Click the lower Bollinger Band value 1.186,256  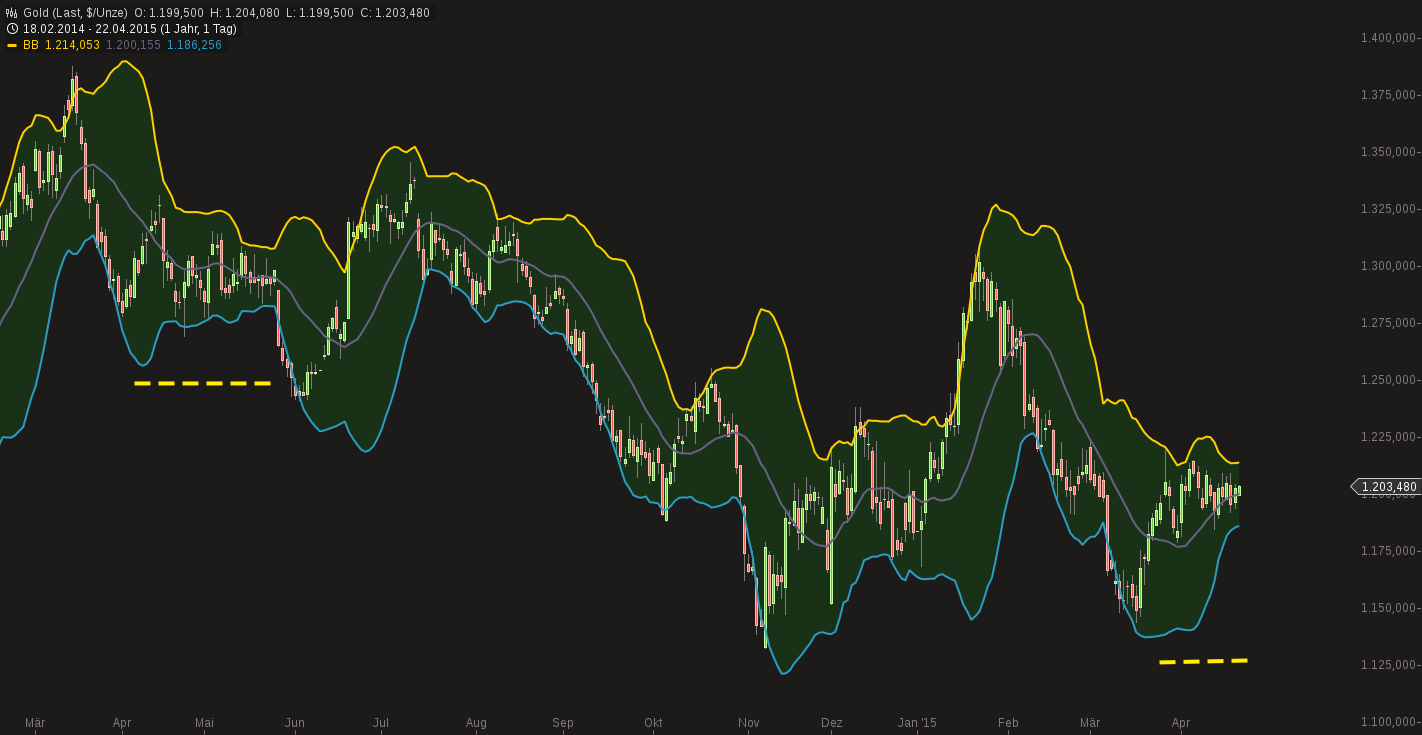(x=194, y=45)
